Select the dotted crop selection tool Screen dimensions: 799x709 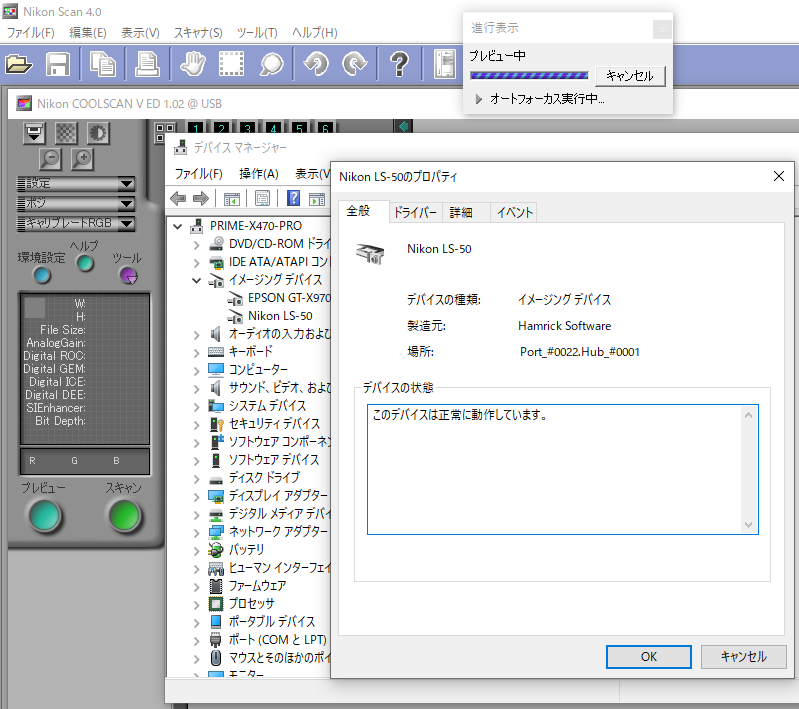[x=231, y=65]
